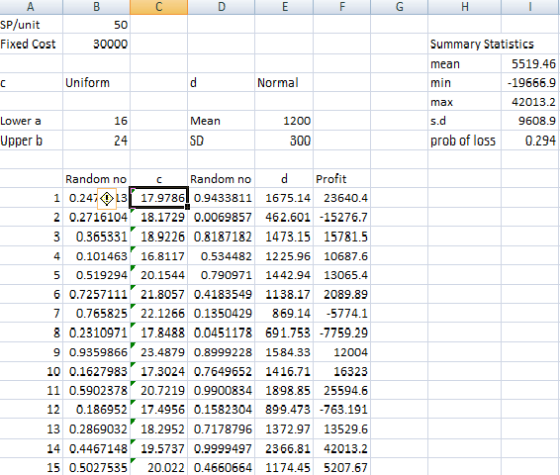
Task: Select Lower a value 16
Action: (x=96, y=121)
